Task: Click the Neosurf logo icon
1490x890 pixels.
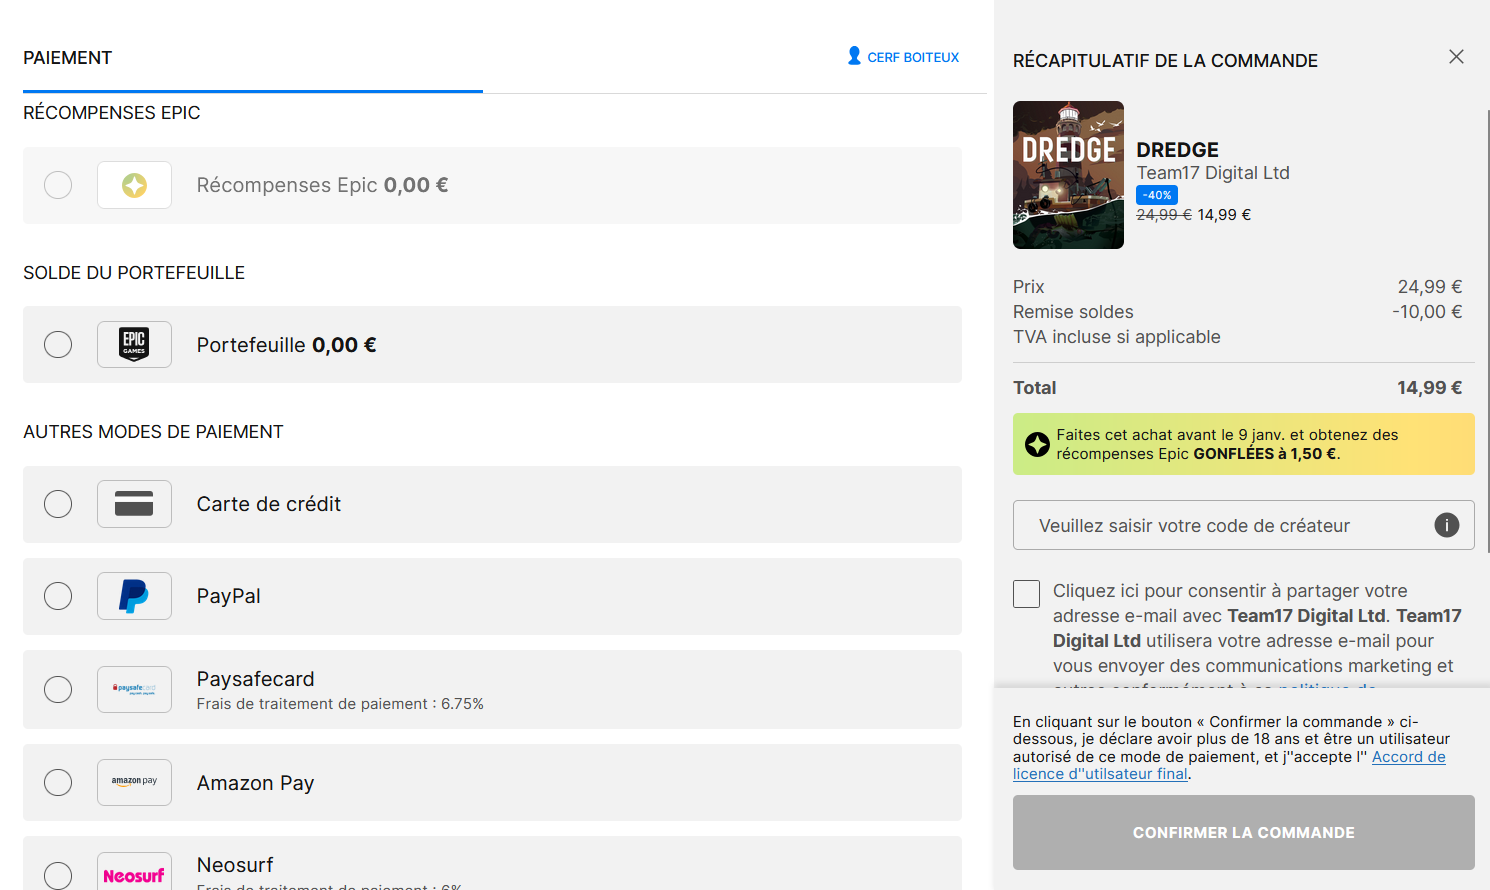Action: [x=134, y=874]
